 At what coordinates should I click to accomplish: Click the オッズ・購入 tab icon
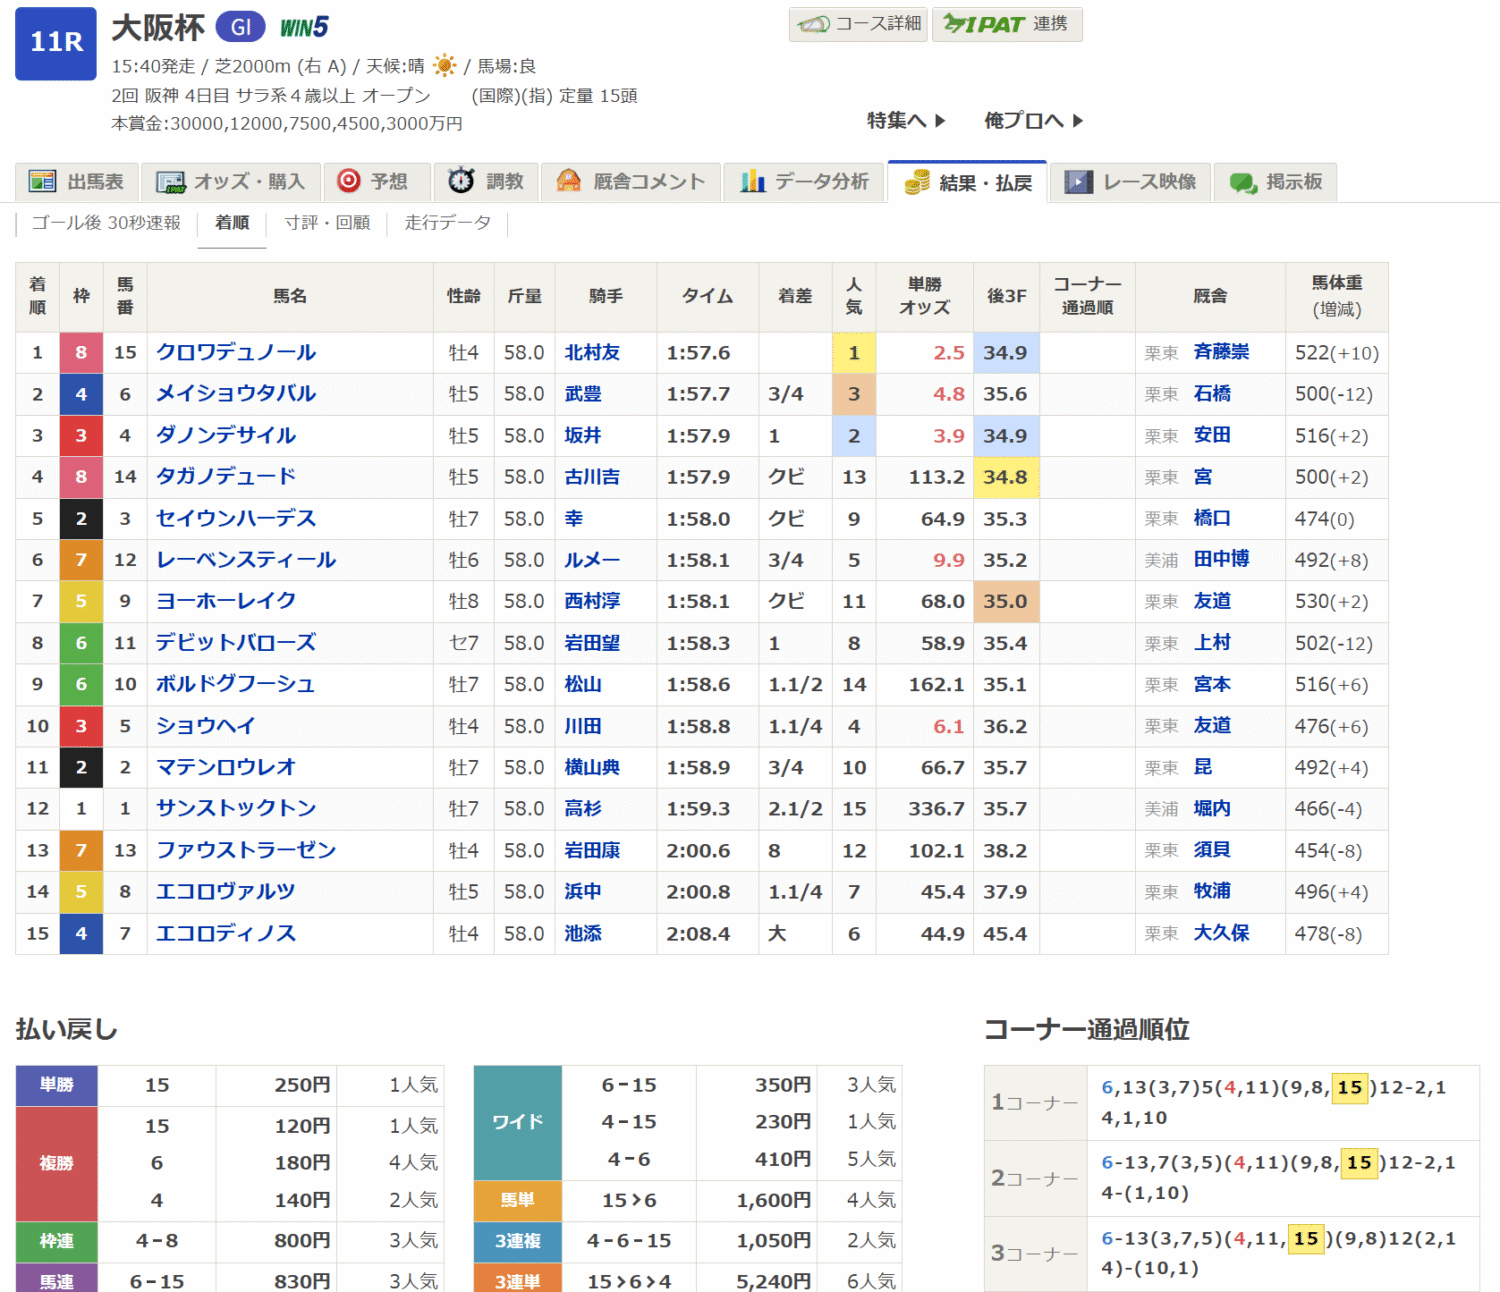(171, 182)
